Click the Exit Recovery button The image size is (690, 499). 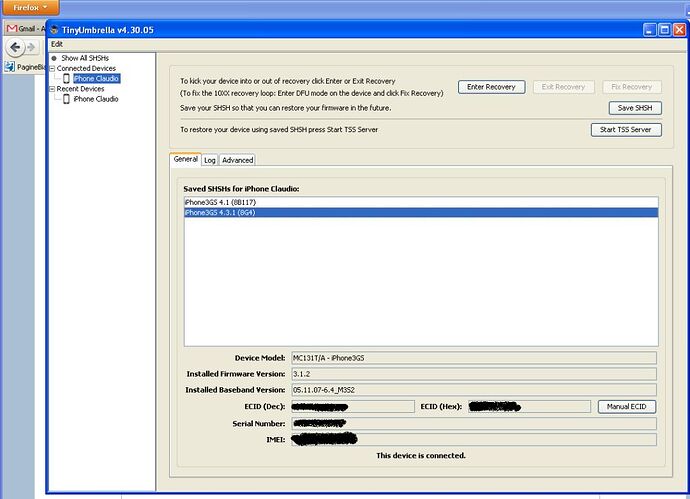(x=563, y=87)
